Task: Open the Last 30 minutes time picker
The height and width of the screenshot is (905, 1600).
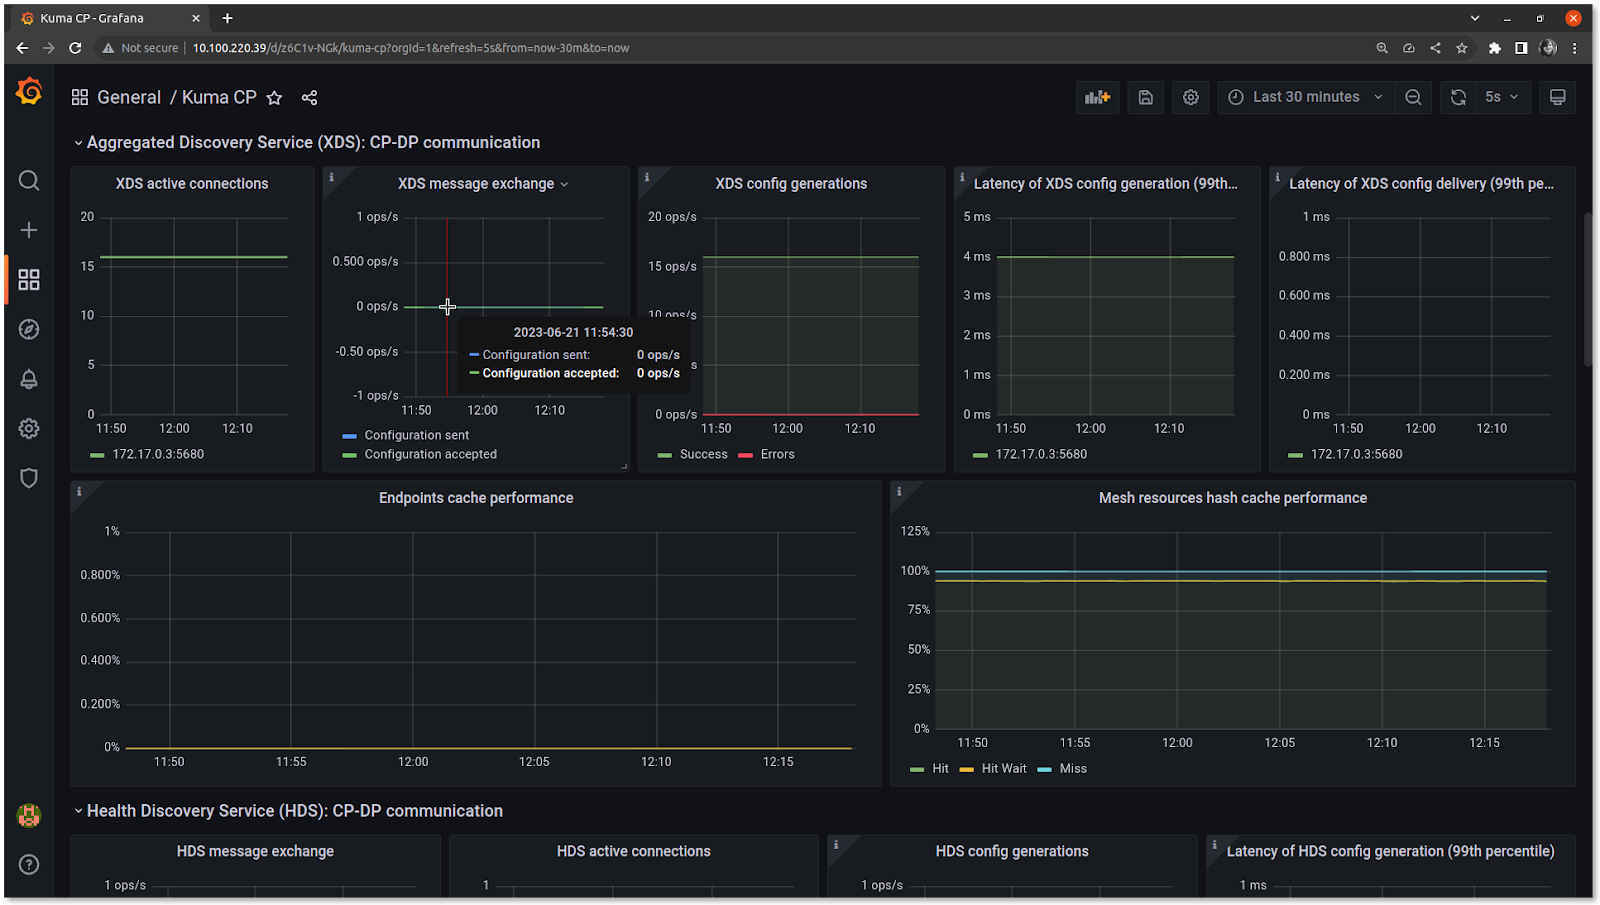Action: click(1305, 97)
